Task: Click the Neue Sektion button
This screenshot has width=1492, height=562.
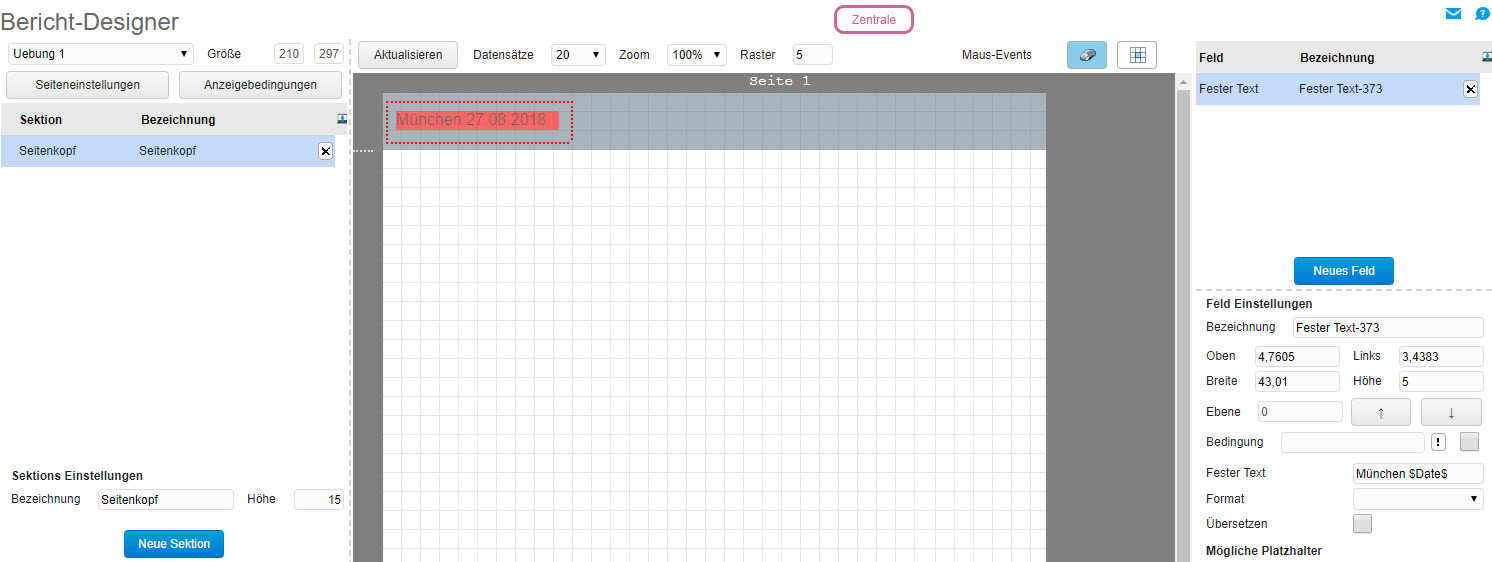Action: (x=174, y=544)
